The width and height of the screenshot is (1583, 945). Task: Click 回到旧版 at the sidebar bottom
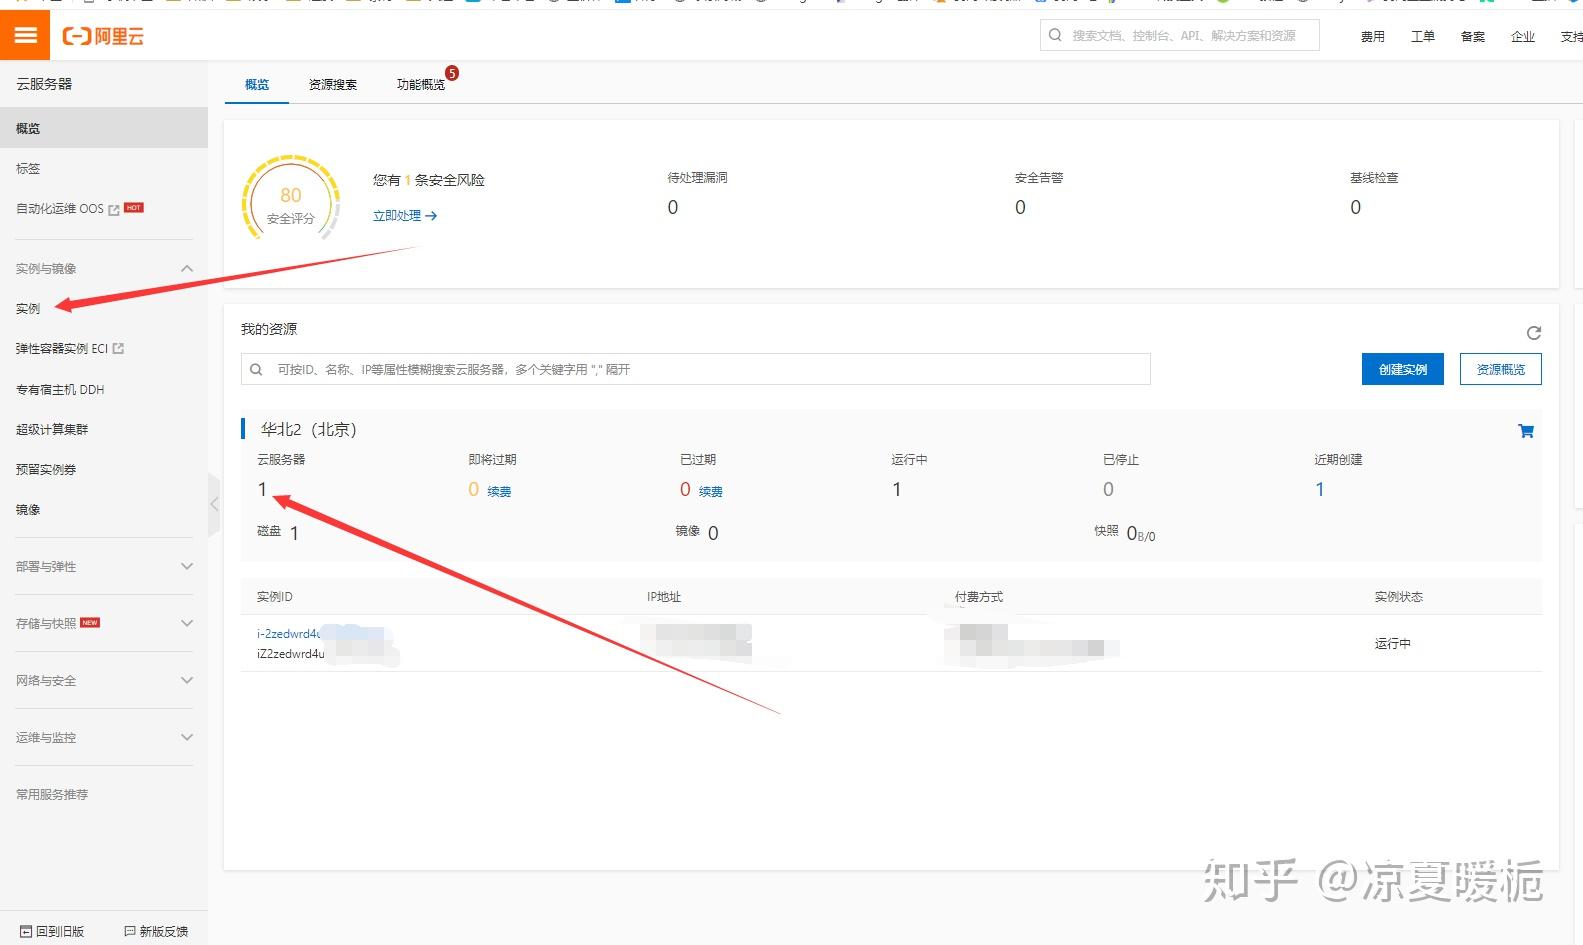53,931
